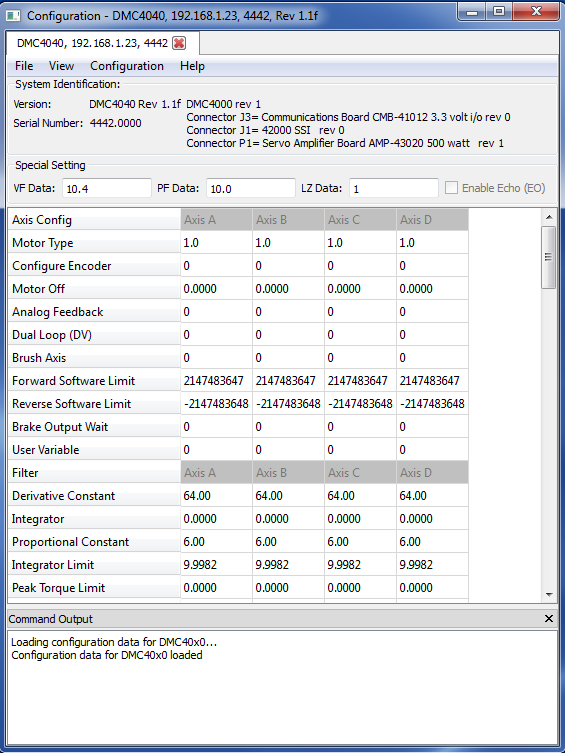Click the Axis B header in Axis Config

click(289, 220)
